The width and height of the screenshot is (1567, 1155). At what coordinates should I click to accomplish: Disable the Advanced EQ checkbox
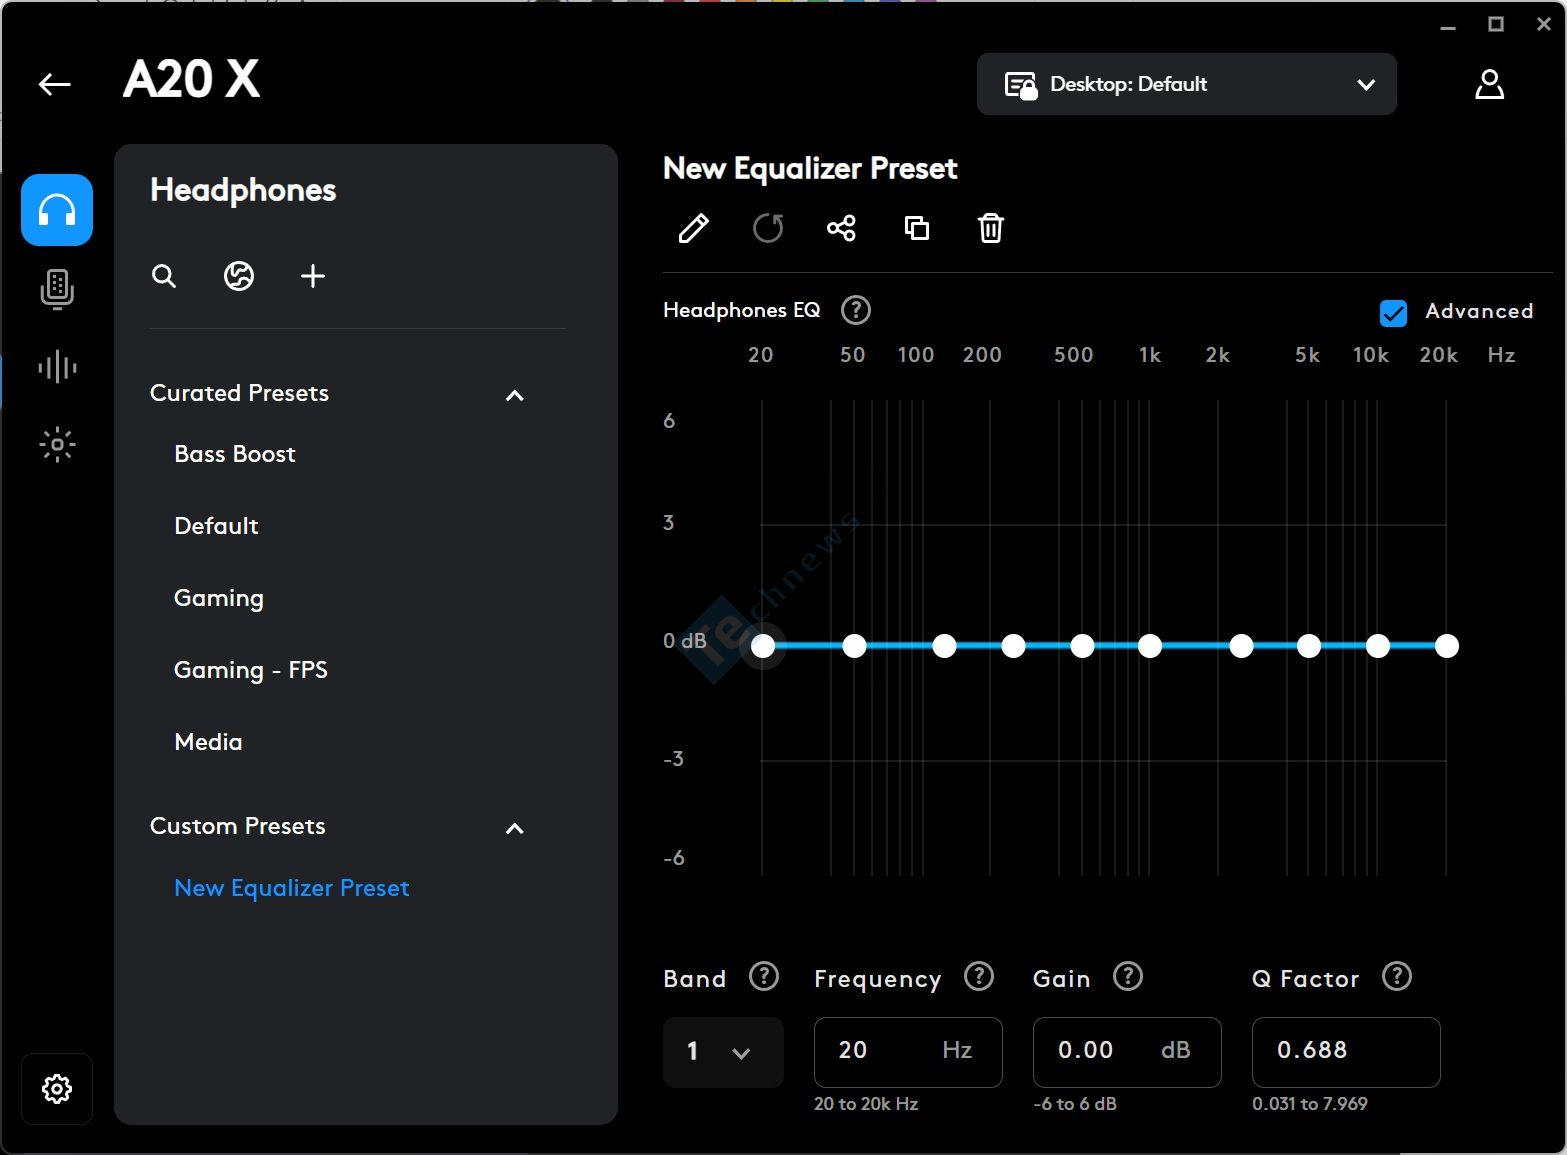(1393, 313)
